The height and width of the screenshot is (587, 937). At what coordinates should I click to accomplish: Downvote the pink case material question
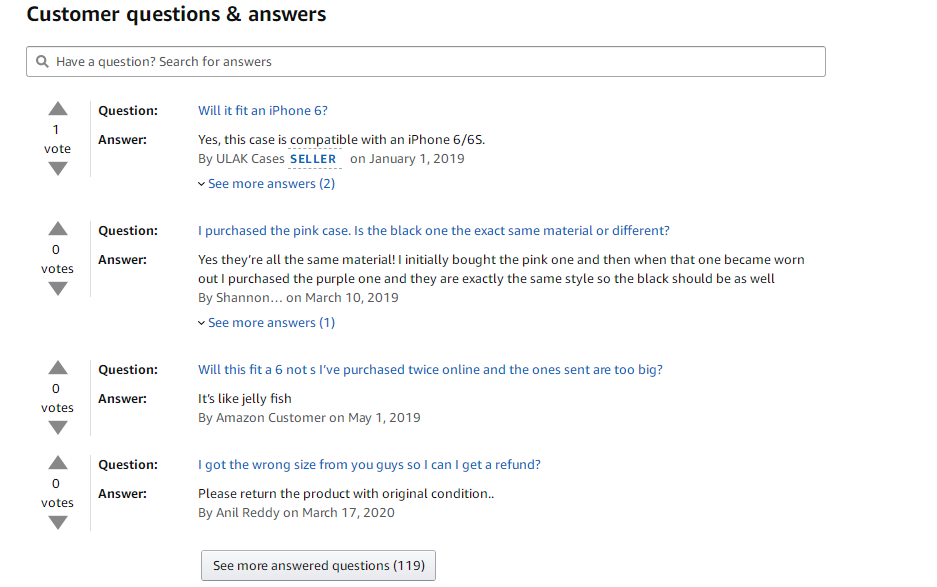(x=58, y=289)
